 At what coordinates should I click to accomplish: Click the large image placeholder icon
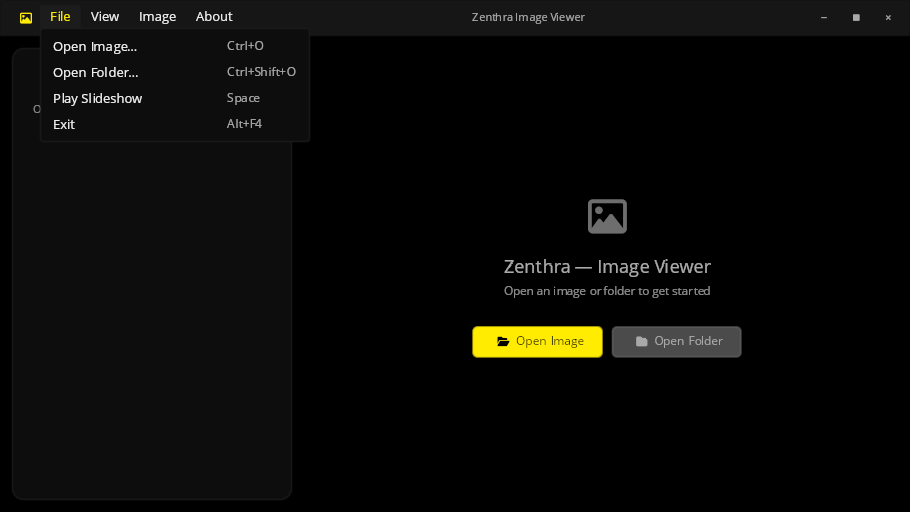[x=607, y=216]
